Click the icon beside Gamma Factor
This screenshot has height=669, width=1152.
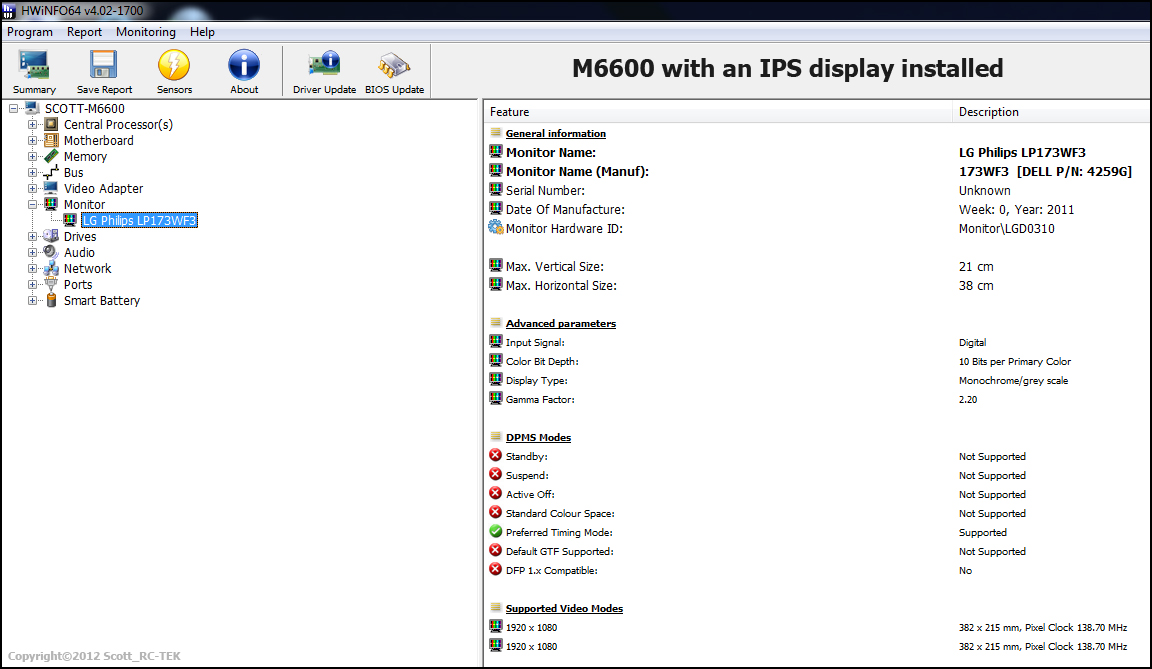click(x=496, y=398)
